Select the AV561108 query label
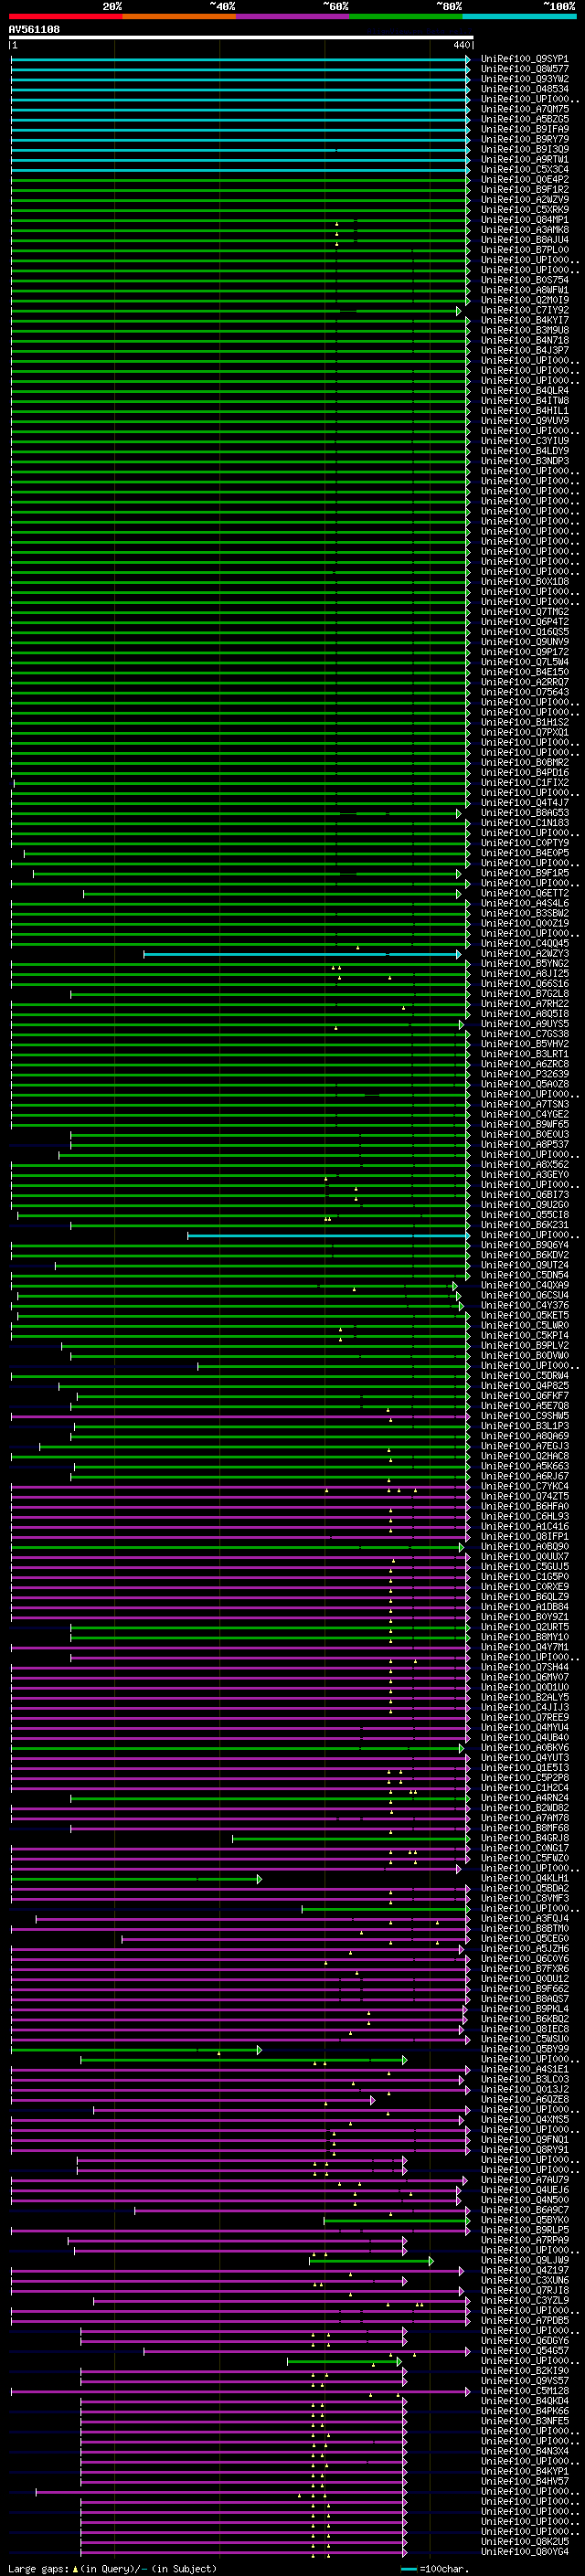Image resolution: width=585 pixels, height=2576 pixels. [x=34, y=29]
